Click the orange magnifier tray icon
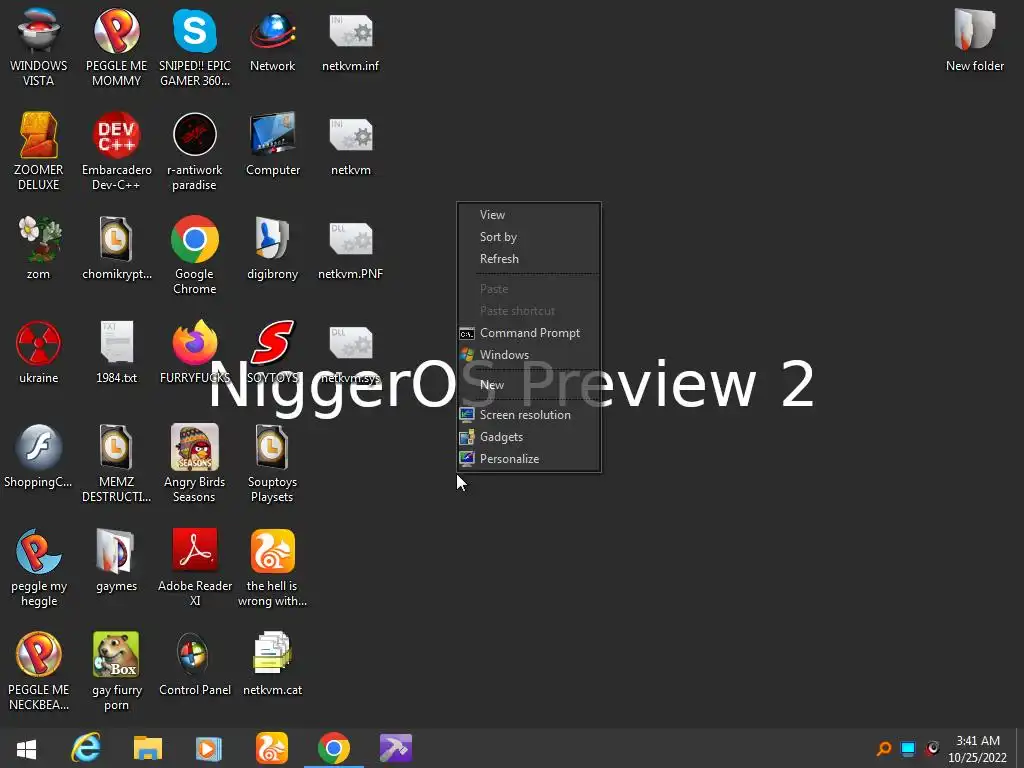1024x768 pixels. (x=884, y=748)
